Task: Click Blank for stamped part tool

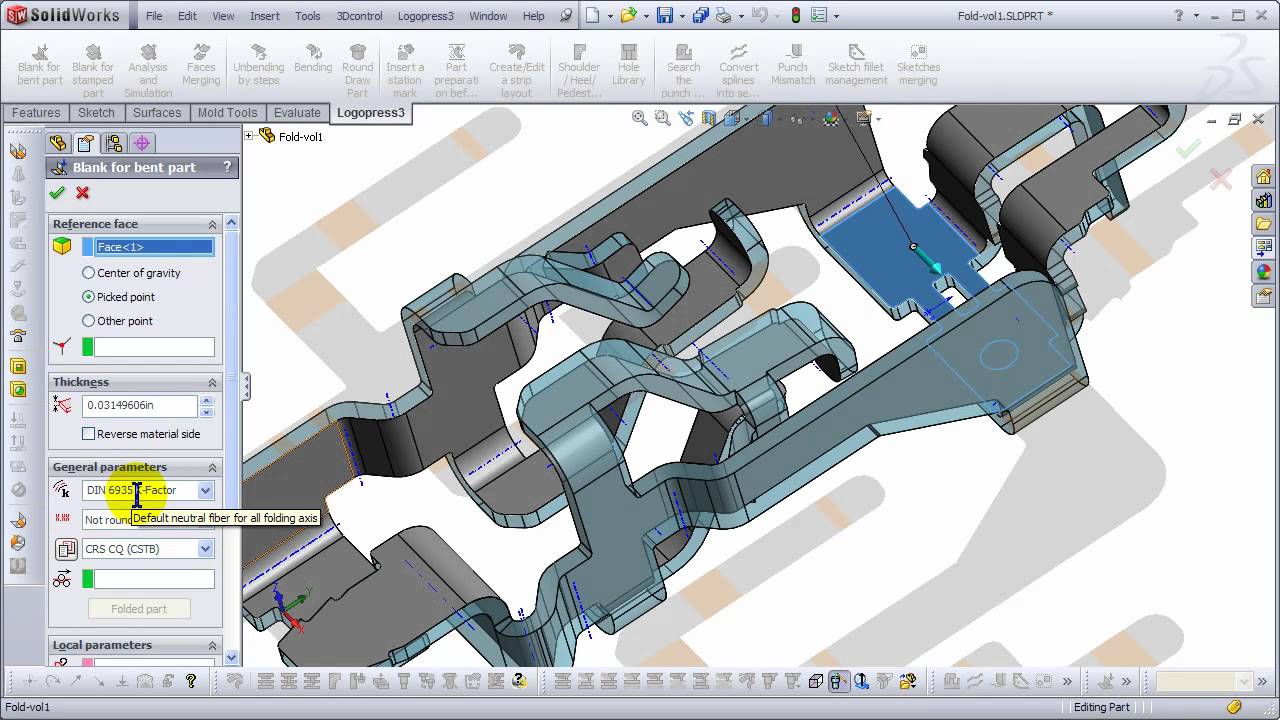Action: pos(93,66)
